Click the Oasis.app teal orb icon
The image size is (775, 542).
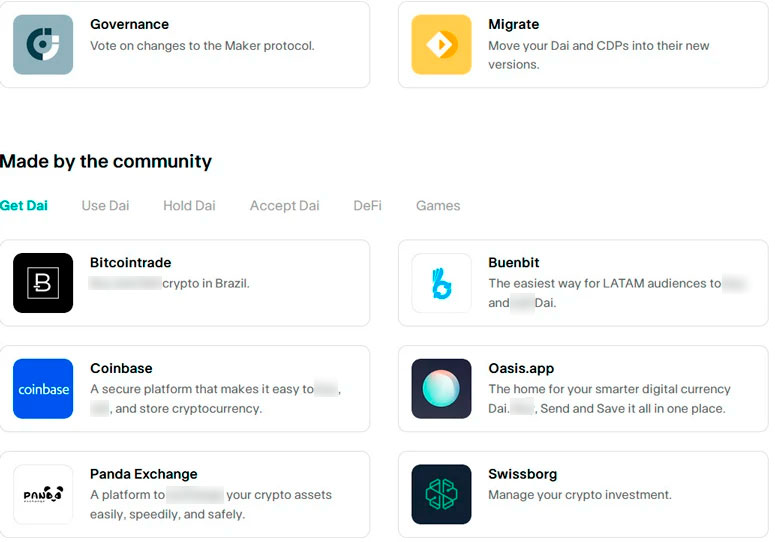click(441, 389)
